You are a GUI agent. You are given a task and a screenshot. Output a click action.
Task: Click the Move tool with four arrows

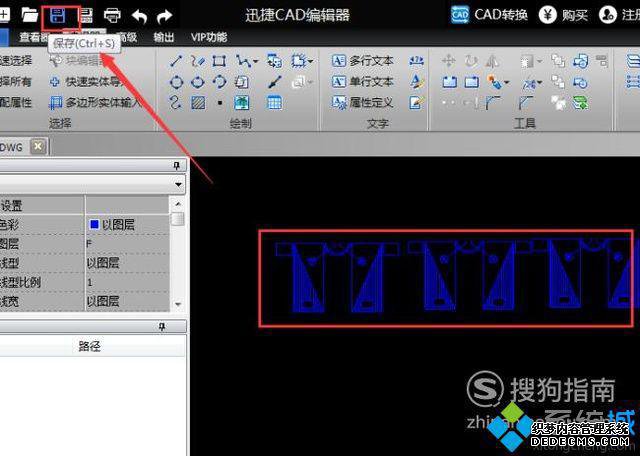(449, 61)
